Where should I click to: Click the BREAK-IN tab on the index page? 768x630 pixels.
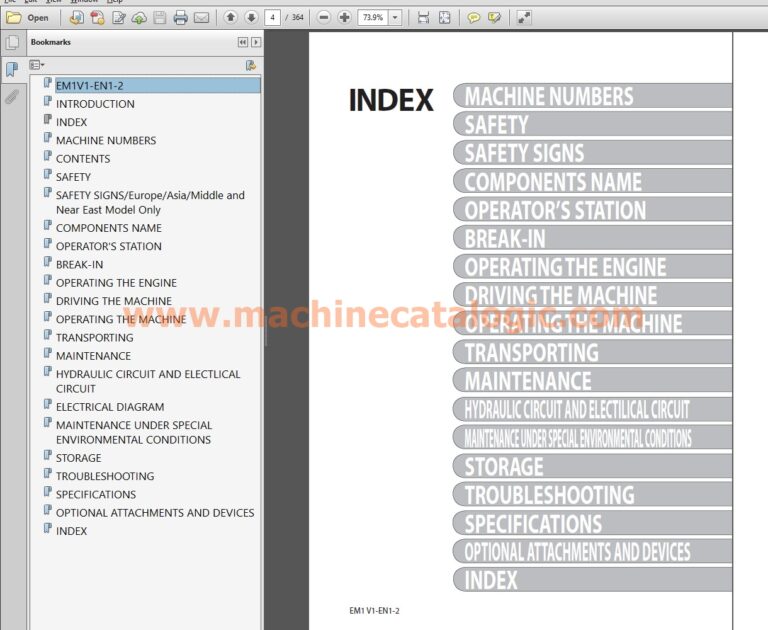(x=592, y=238)
